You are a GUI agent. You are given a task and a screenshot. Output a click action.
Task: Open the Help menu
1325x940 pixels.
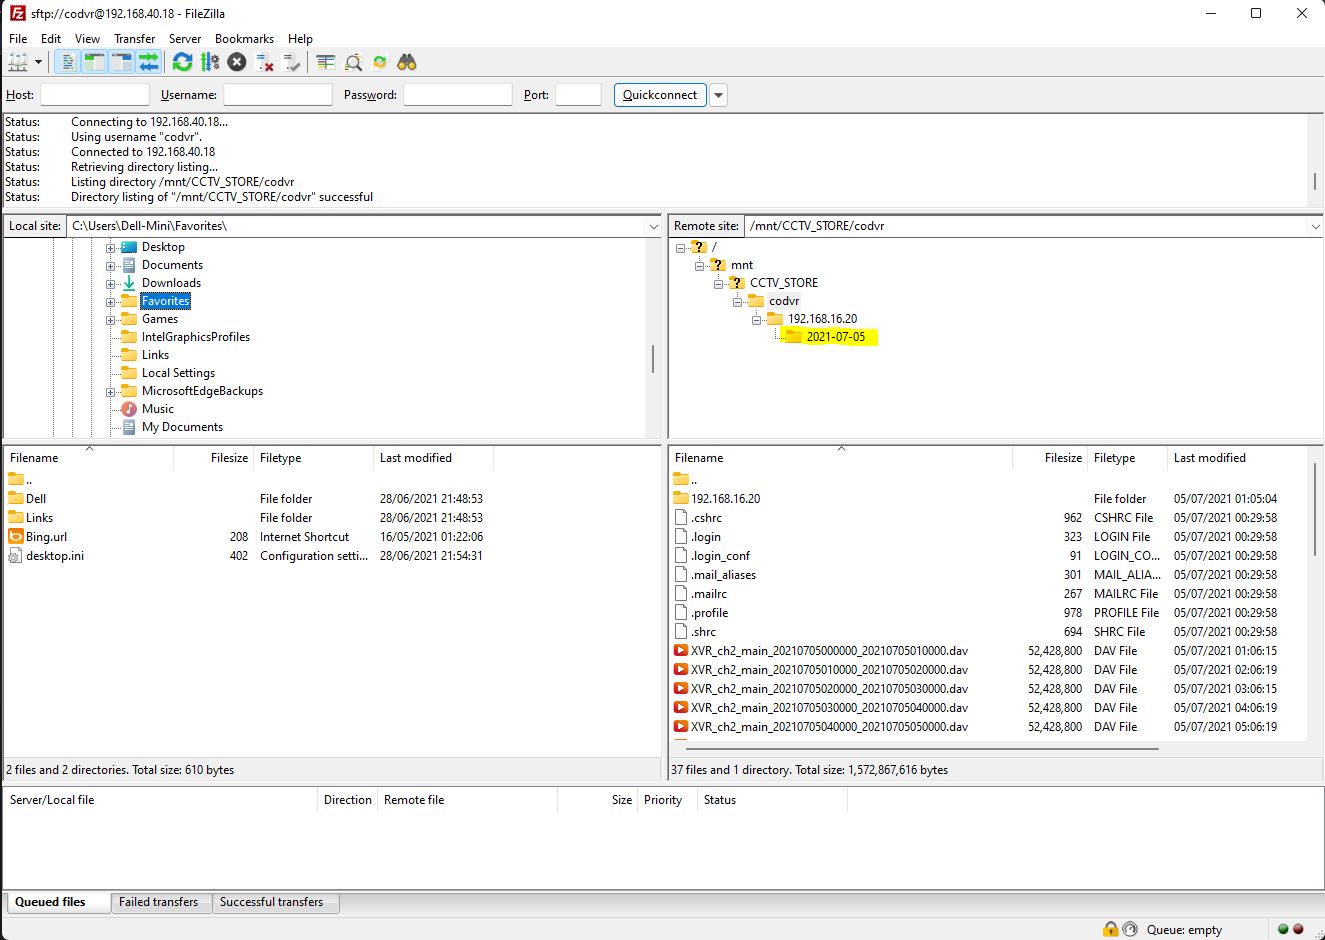[300, 38]
